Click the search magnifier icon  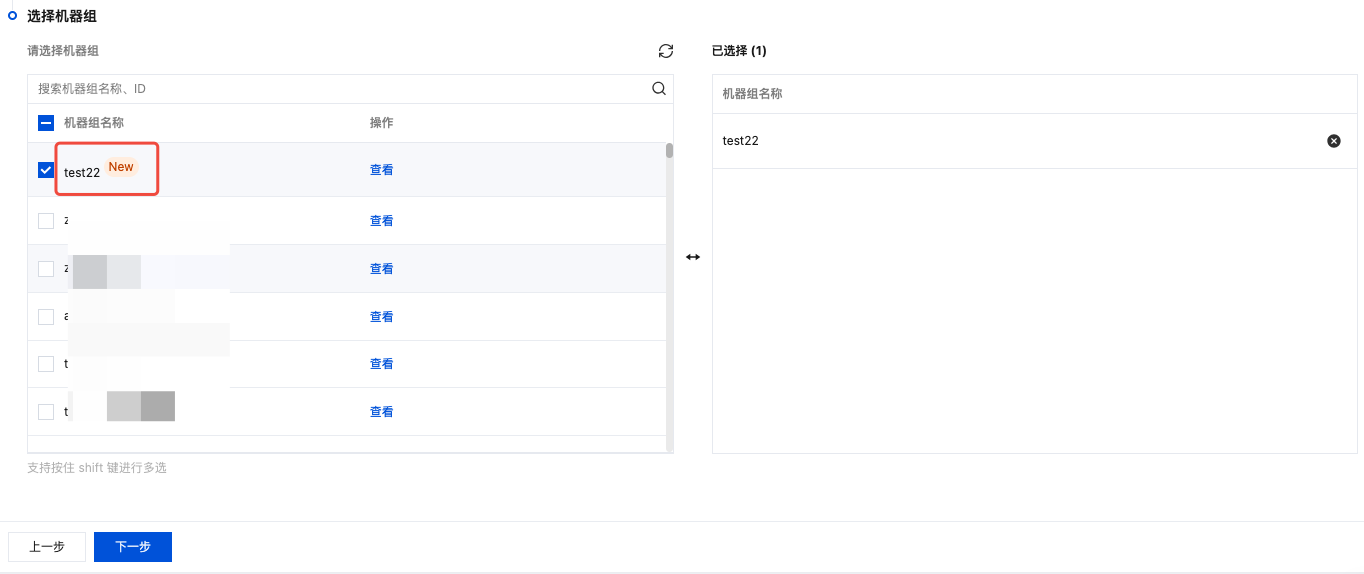(x=659, y=88)
